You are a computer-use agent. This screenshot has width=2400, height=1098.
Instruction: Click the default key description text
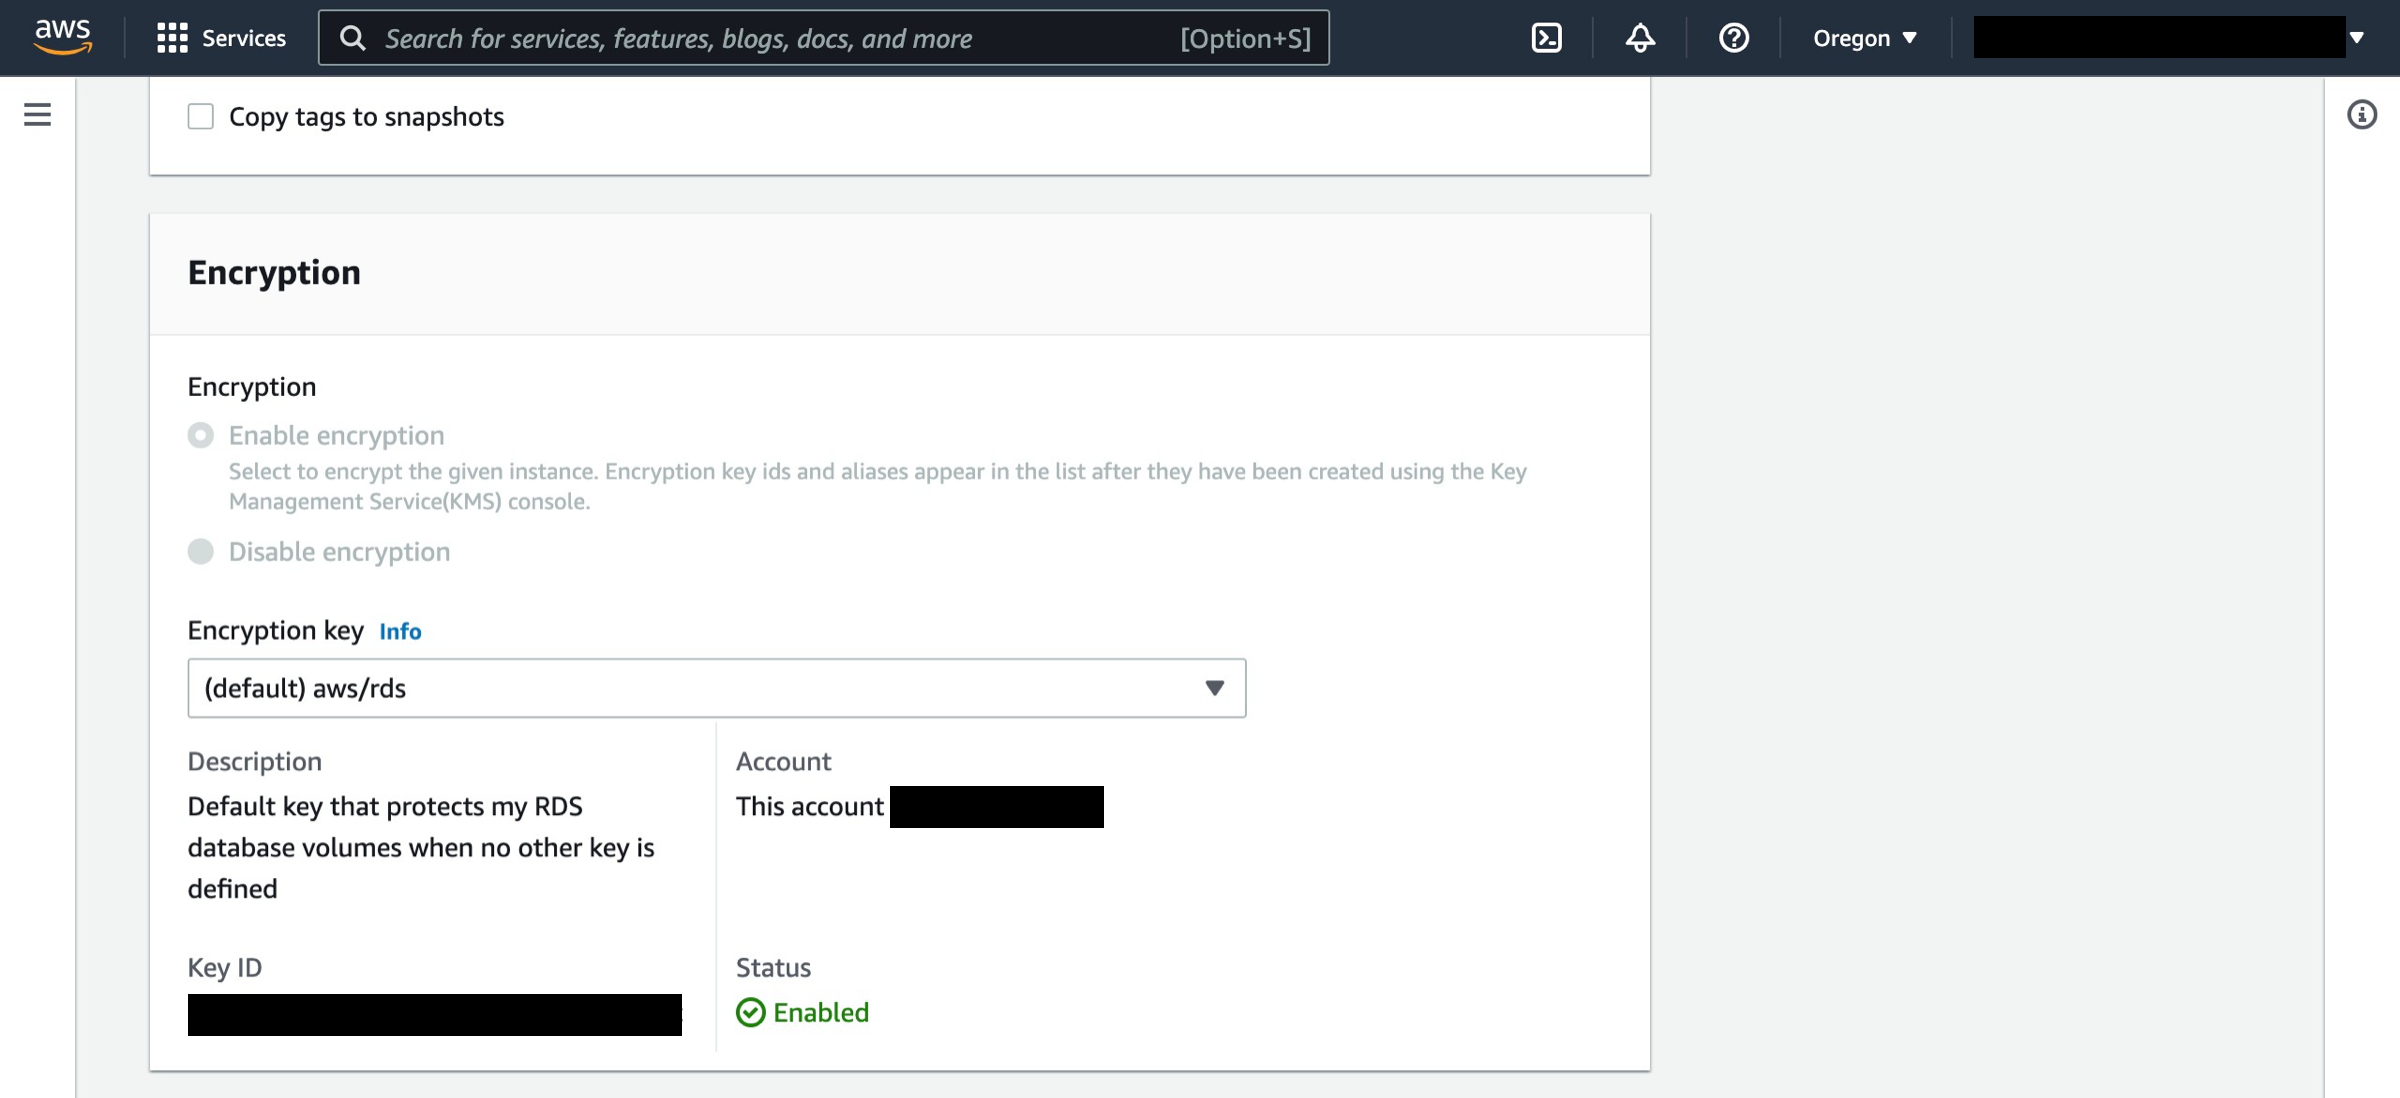[421, 847]
